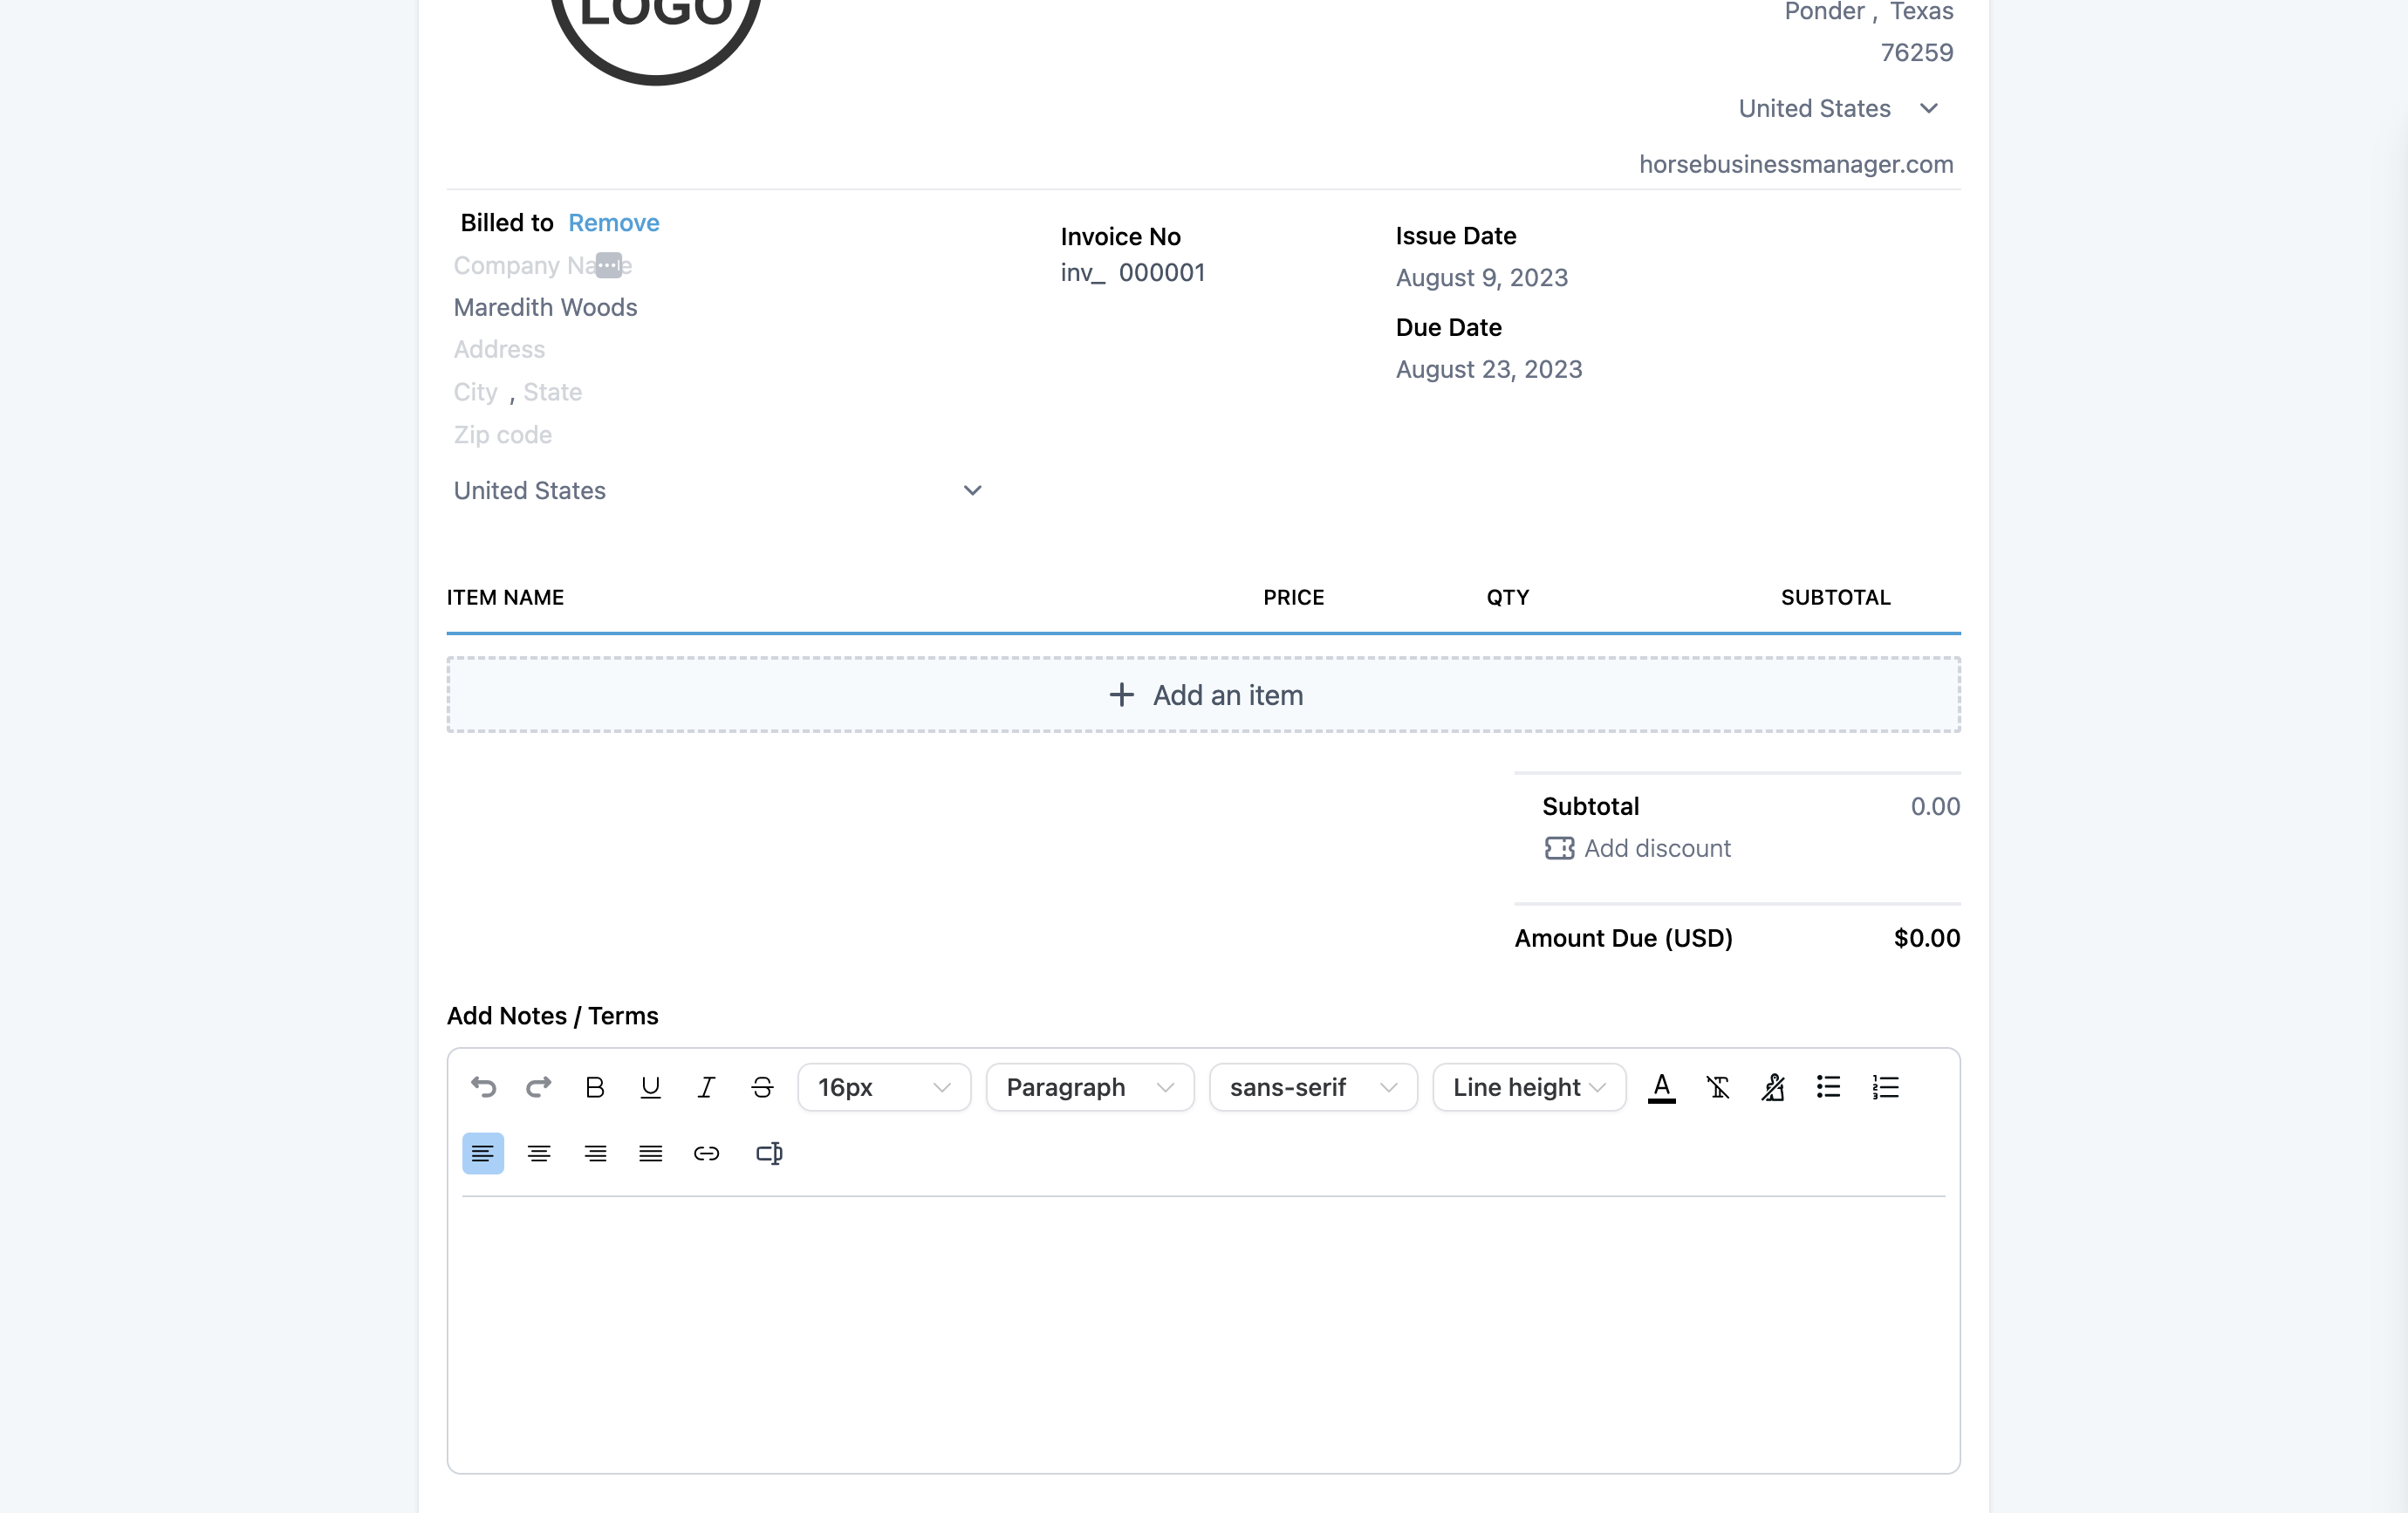2408x1513 pixels.
Task: Open the Line height dropdown
Action: pyautogui.click(x=1529, y=1087)
